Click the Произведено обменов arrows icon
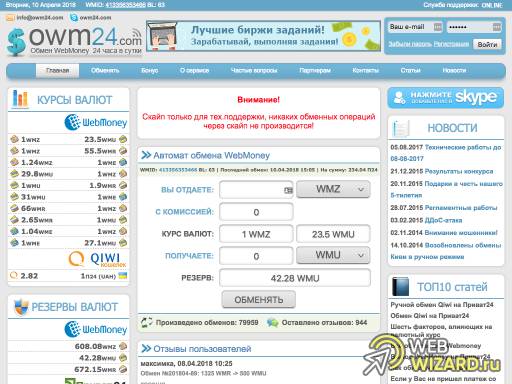The height and width of the screenshot is (384, 512). (x=147, y=322)
